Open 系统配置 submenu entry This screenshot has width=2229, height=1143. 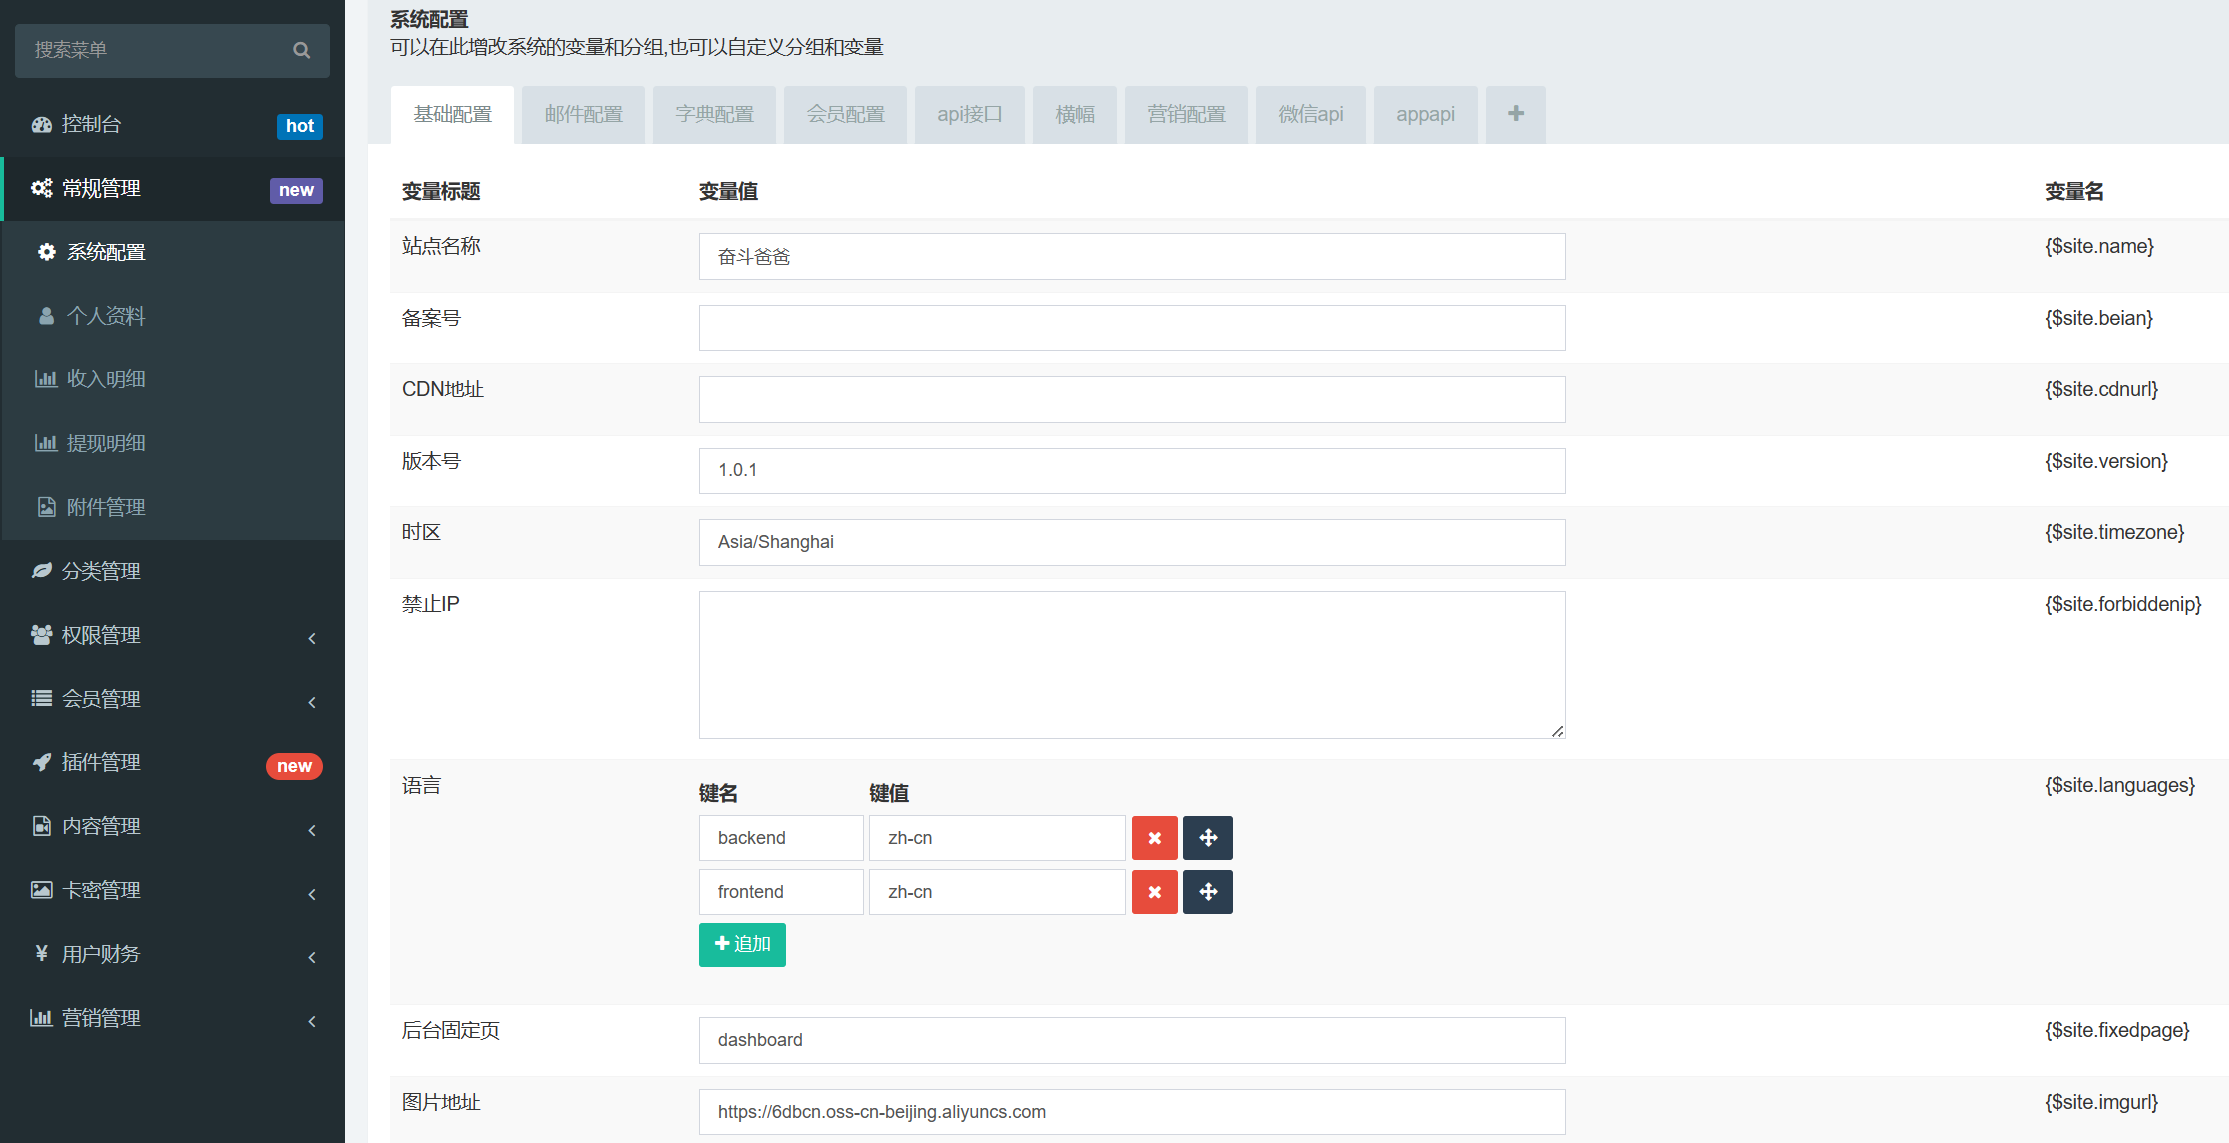pos(172,252)
